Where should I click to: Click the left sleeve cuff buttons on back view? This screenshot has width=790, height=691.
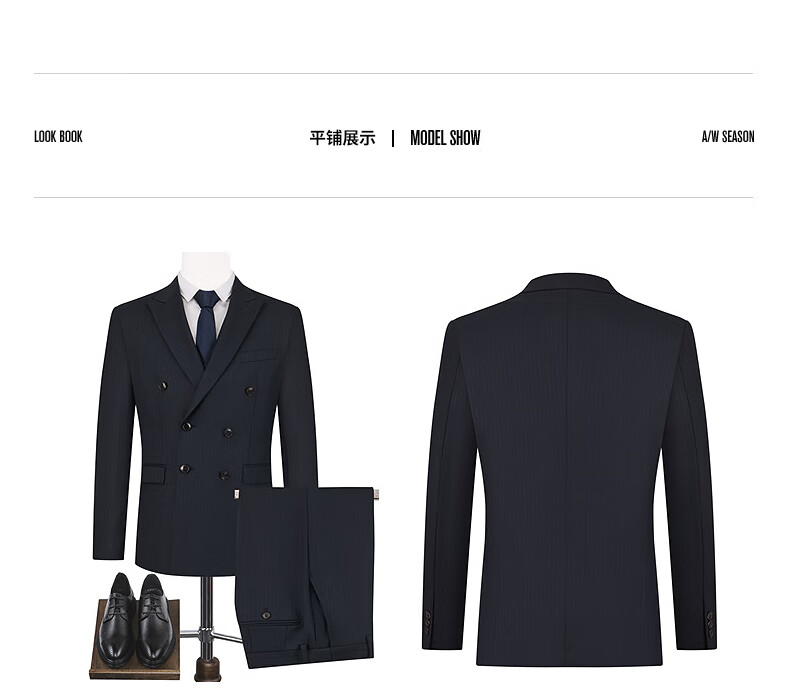point(428,623)
